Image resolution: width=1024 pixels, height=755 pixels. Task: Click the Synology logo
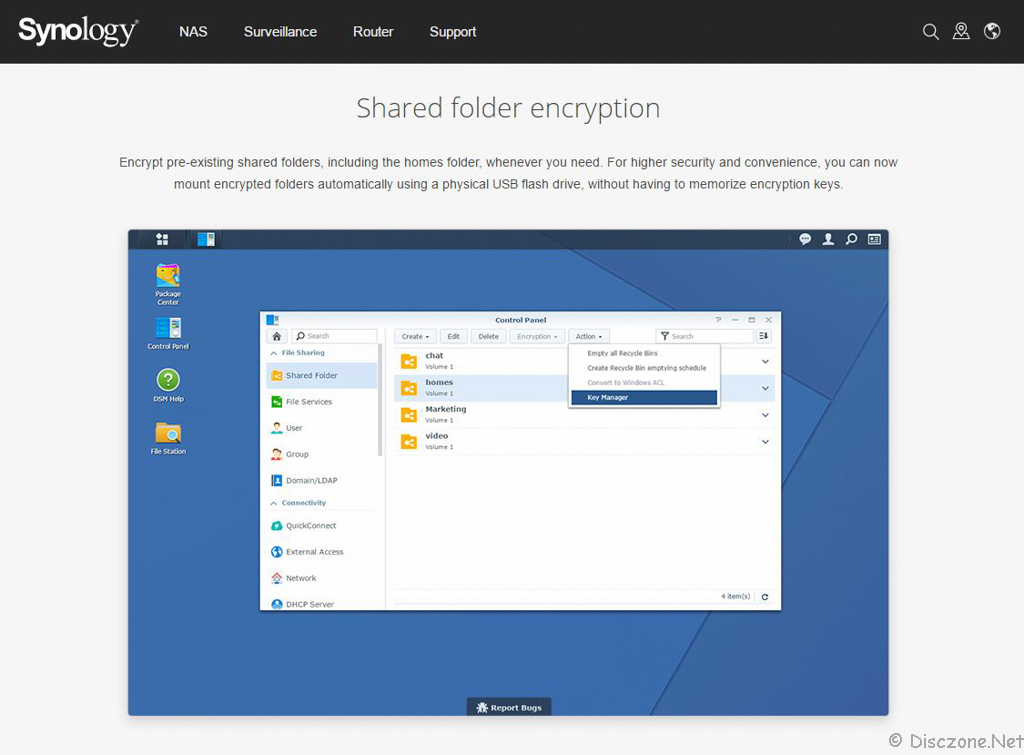(78, 31)
